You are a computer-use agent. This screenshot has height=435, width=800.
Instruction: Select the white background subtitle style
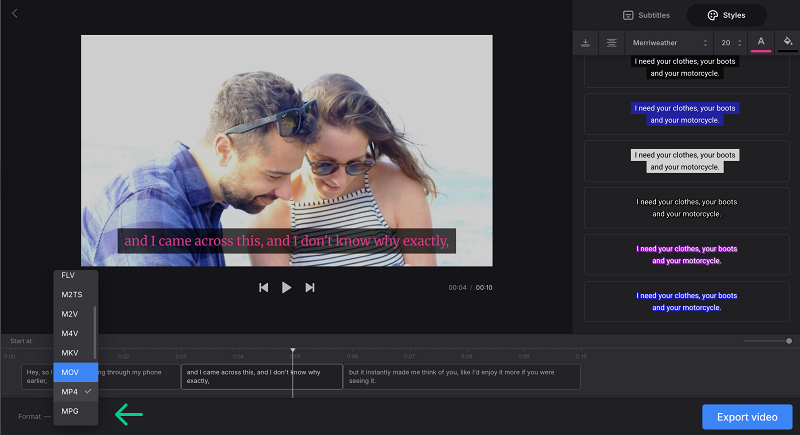686,161
